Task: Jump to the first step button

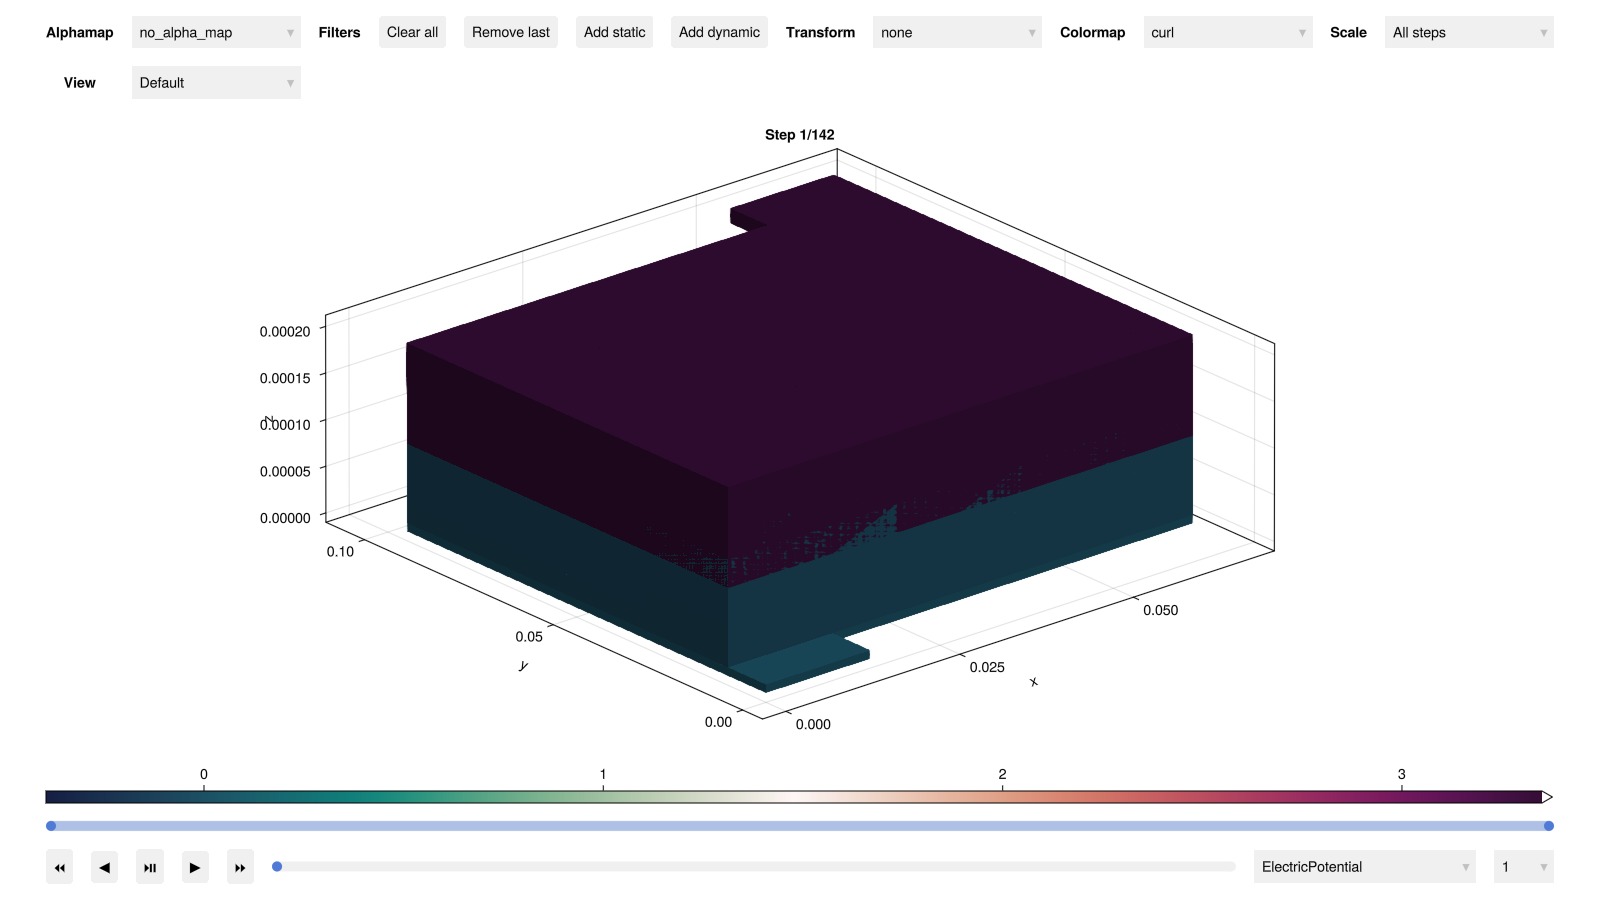Action: click(x=60, y=867)
